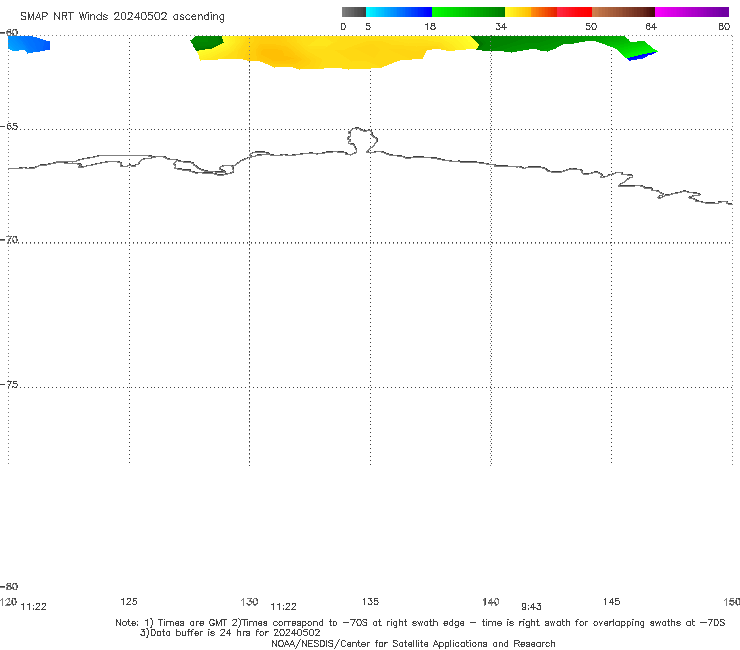Click the 11:22 time label beside longitude 120
740x650 pixels.
(x=34, y=607)
